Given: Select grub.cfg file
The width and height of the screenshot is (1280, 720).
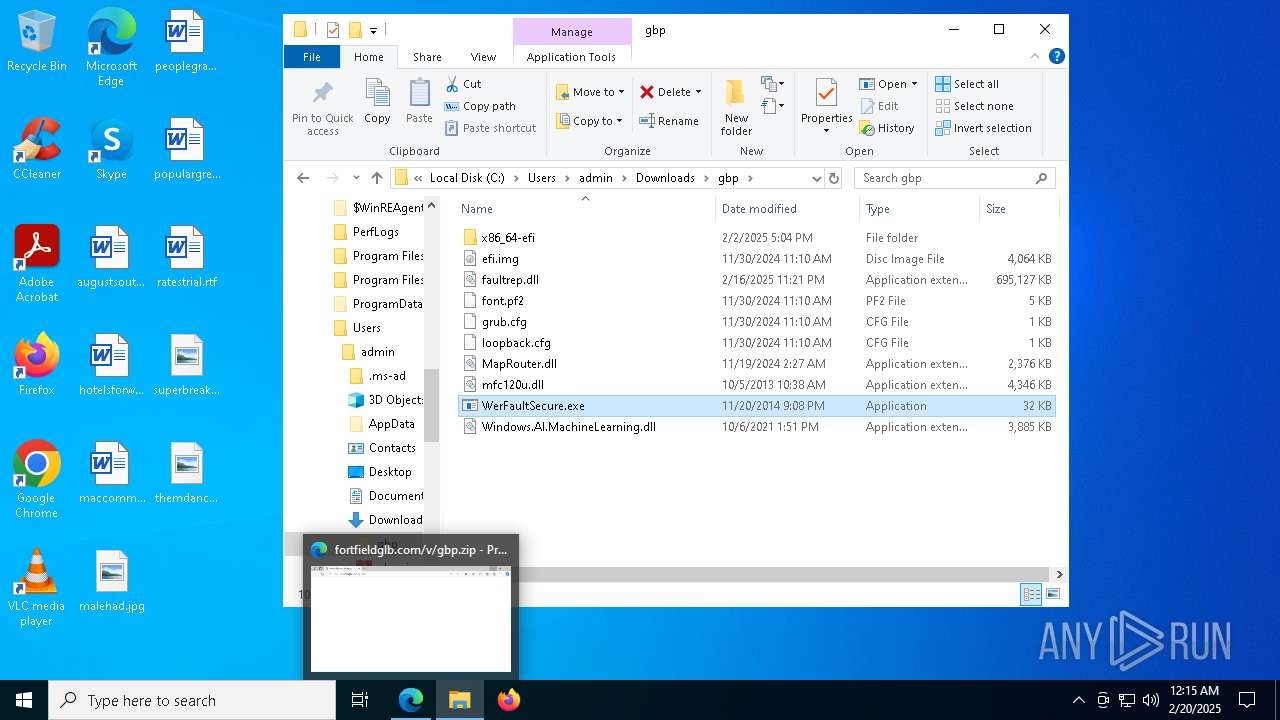Looking at the screenshot, I should [x=504, y=322].
